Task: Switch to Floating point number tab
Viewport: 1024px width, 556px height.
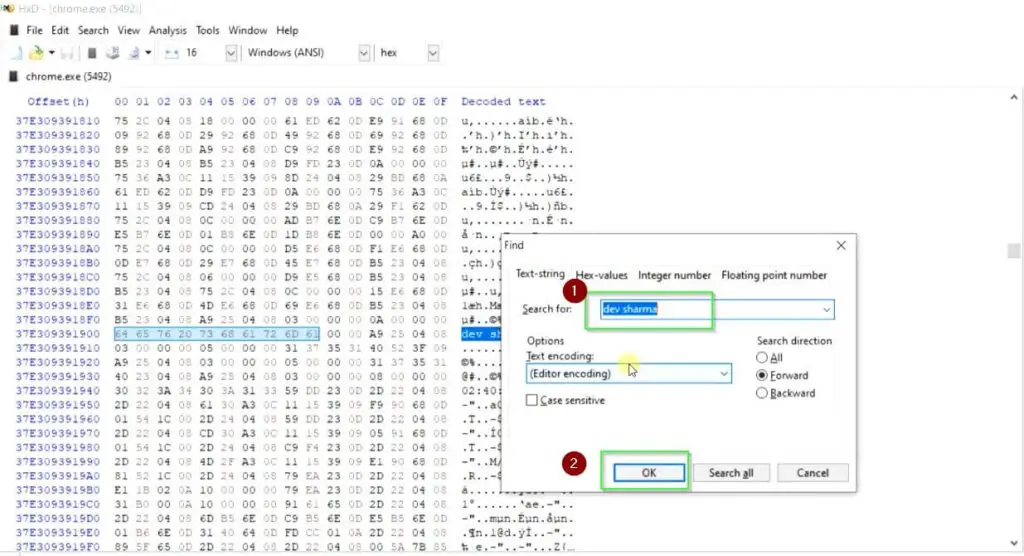Action: pyautogui.click(x=774, y=275)
